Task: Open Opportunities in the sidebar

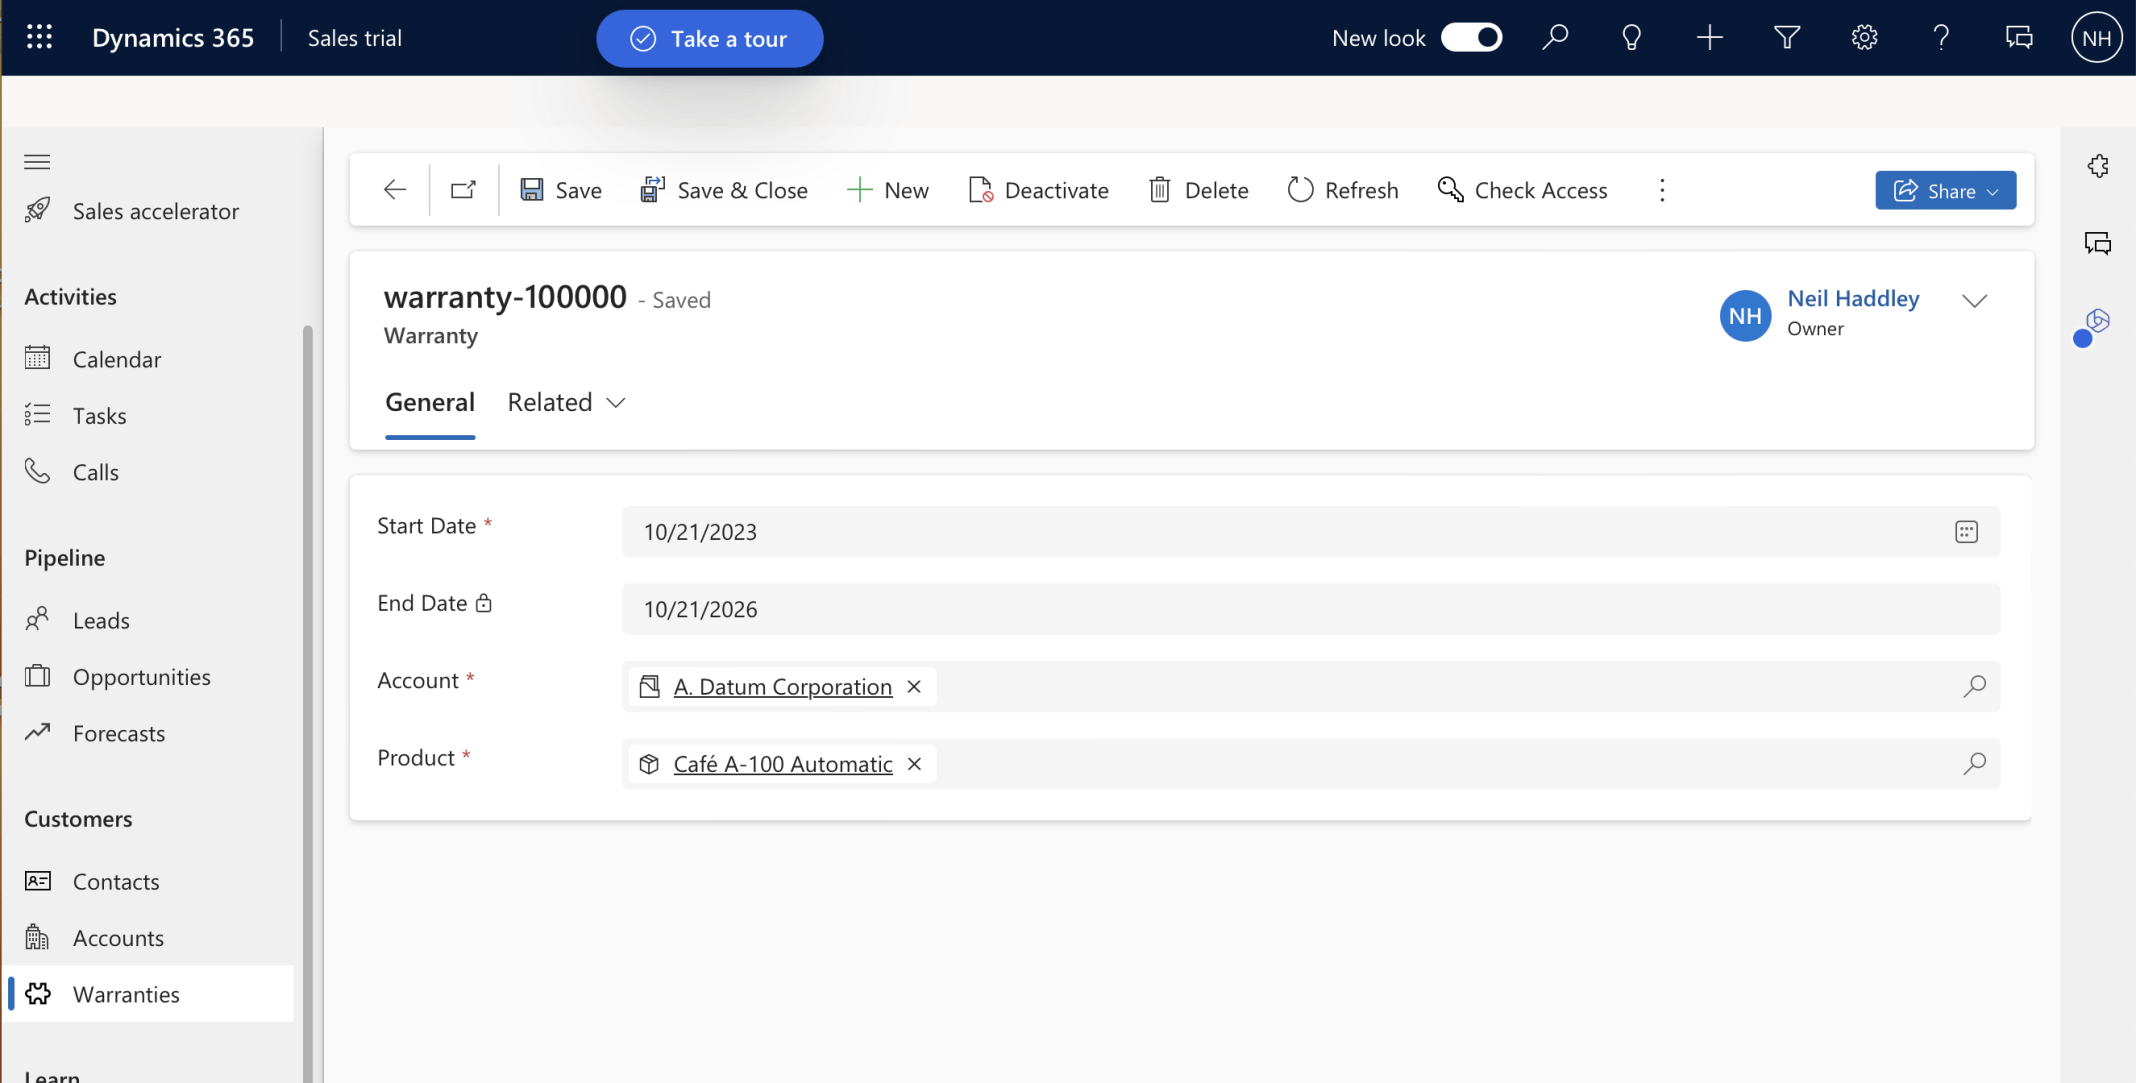Action: pos(141,677)
